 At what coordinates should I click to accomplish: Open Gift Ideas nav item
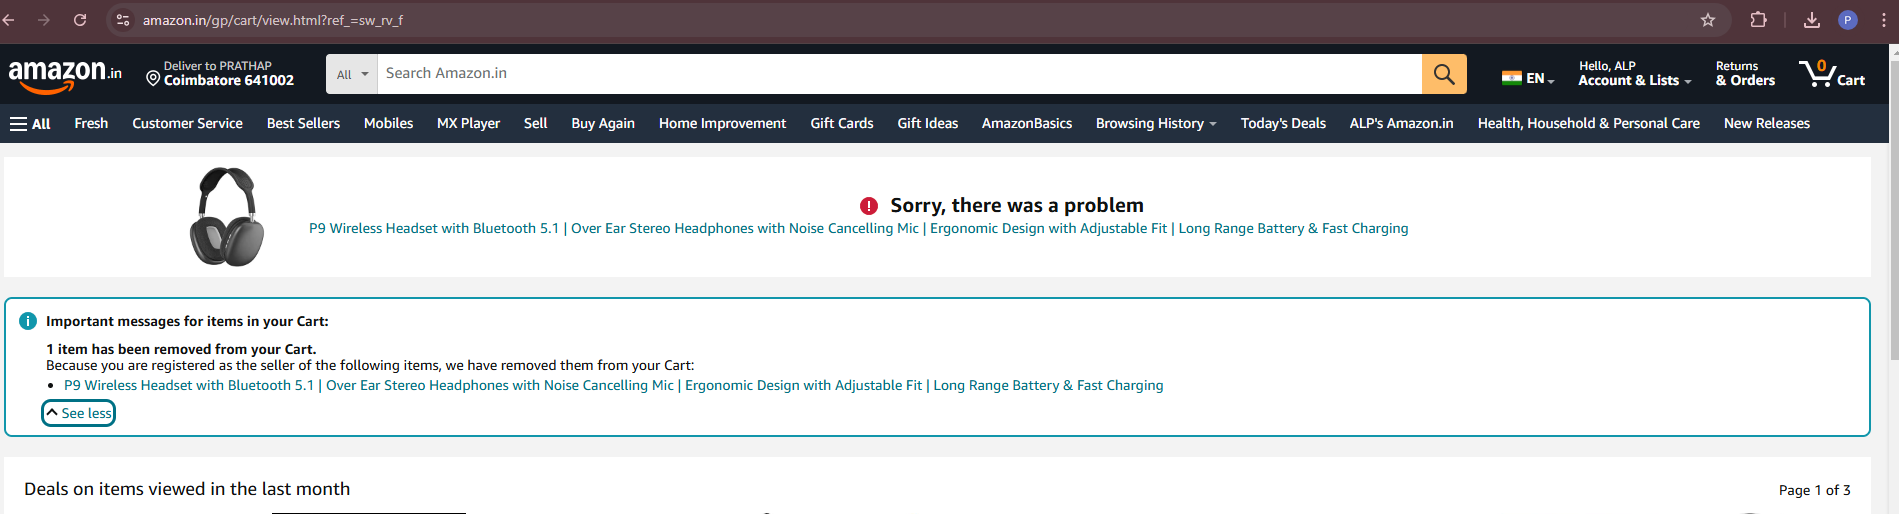pyautogui.click(x=927, y=124)
